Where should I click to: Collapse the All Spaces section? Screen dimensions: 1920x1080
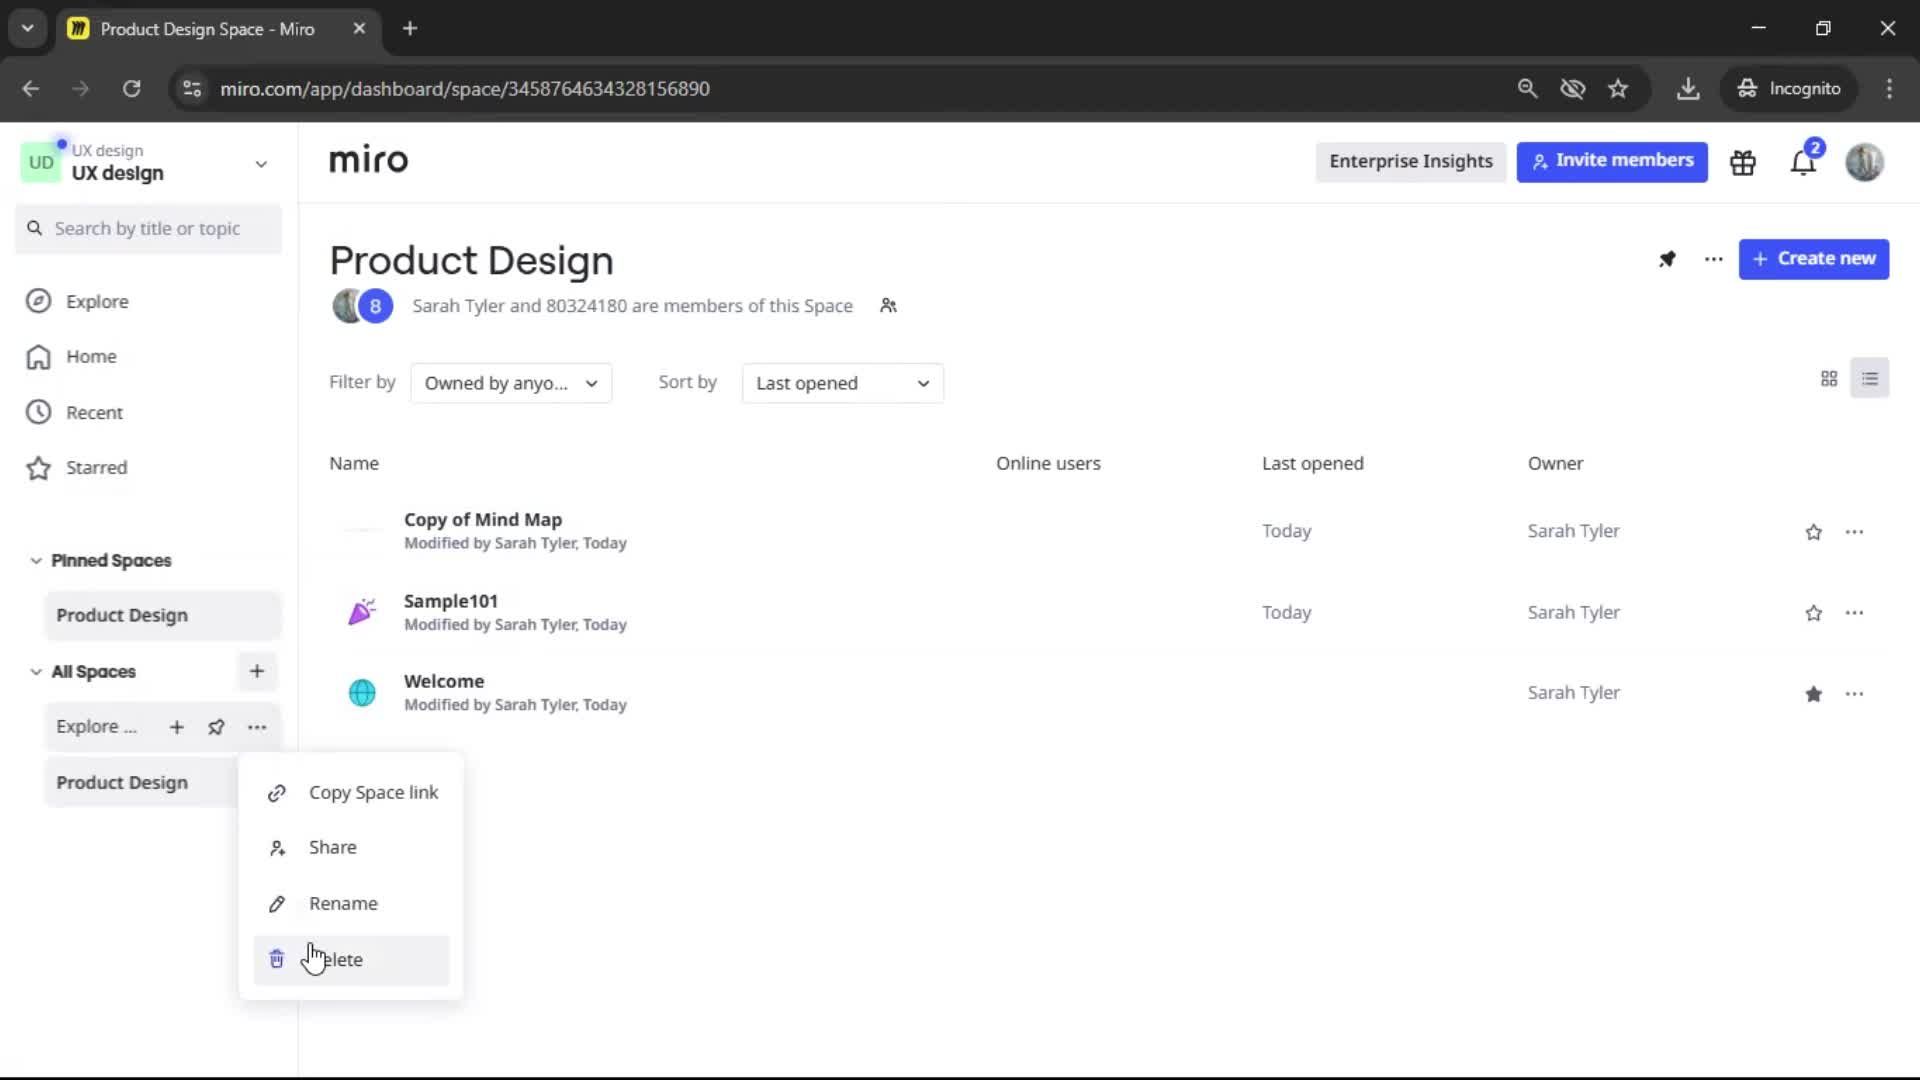click(36, 672)
